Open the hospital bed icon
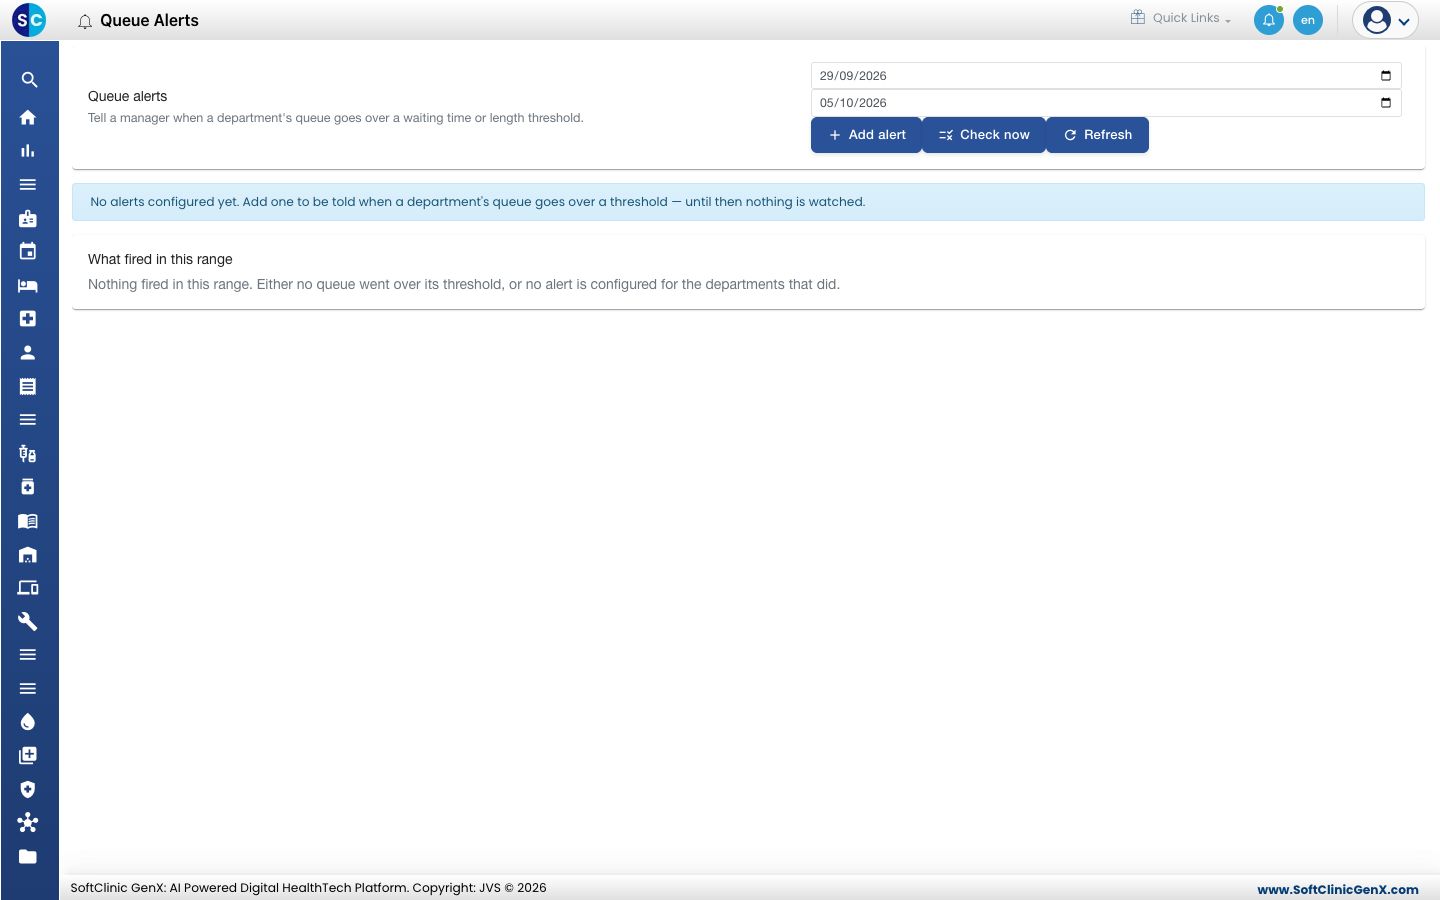The width and height of the screenshot is (1440, 900). click(28, 285)
